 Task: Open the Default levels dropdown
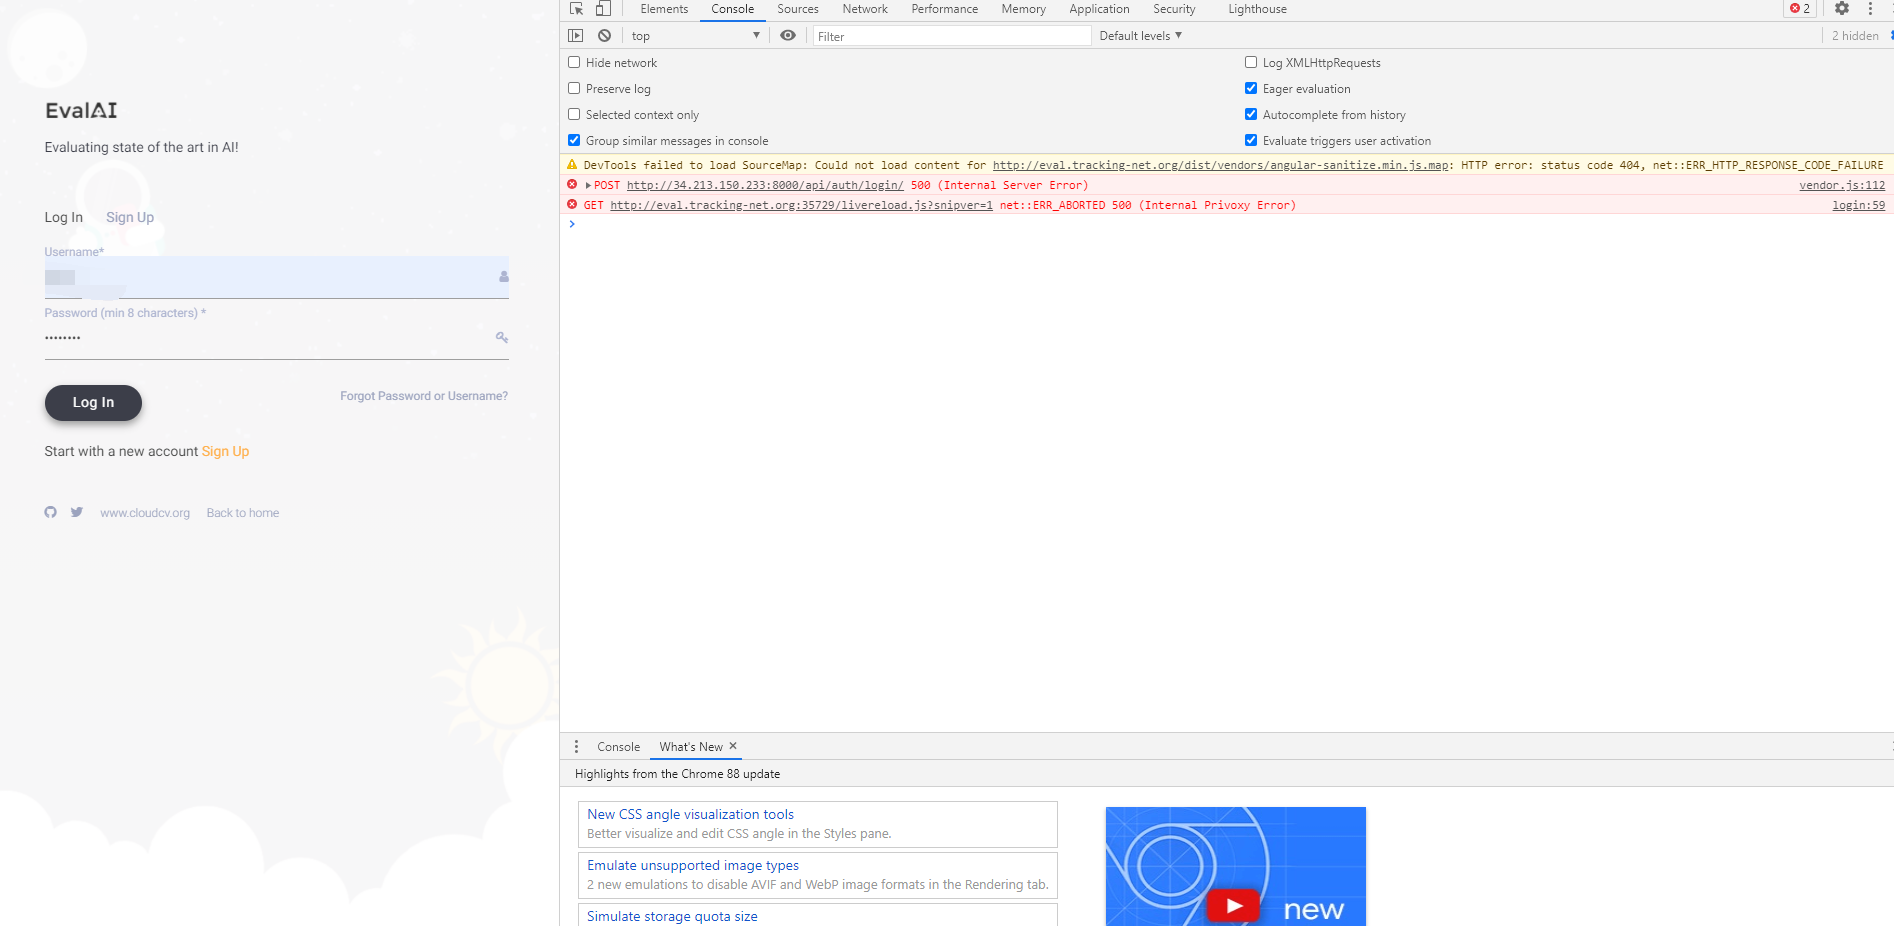click(x=1141, y=36)
